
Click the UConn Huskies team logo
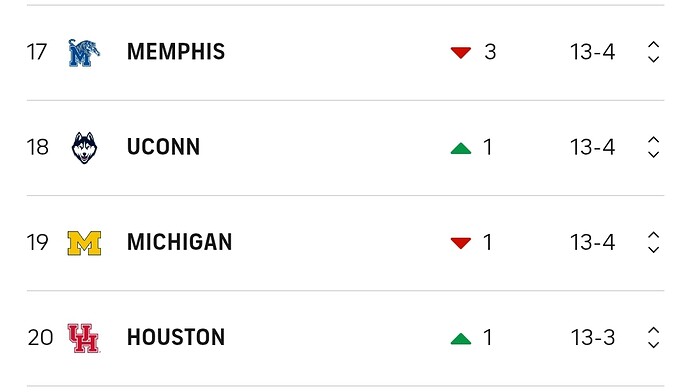tap(84, 147)
